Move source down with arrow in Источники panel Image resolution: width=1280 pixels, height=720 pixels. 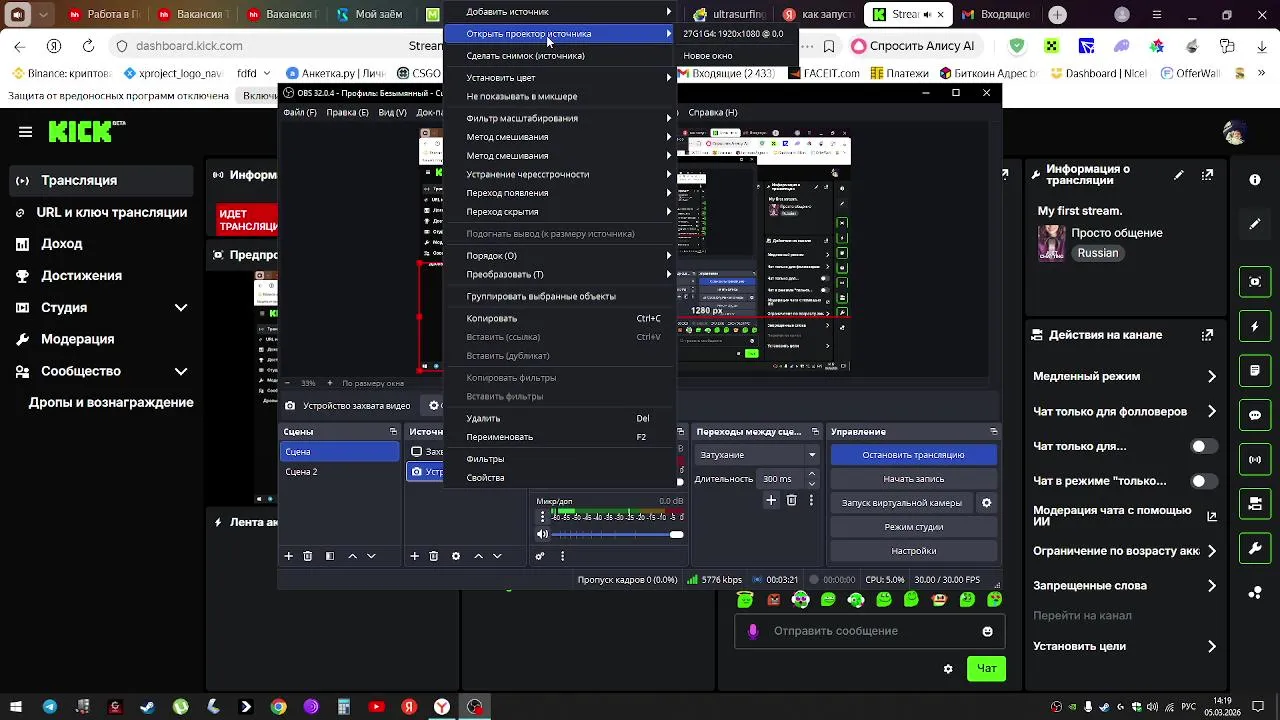coord(497,556)
